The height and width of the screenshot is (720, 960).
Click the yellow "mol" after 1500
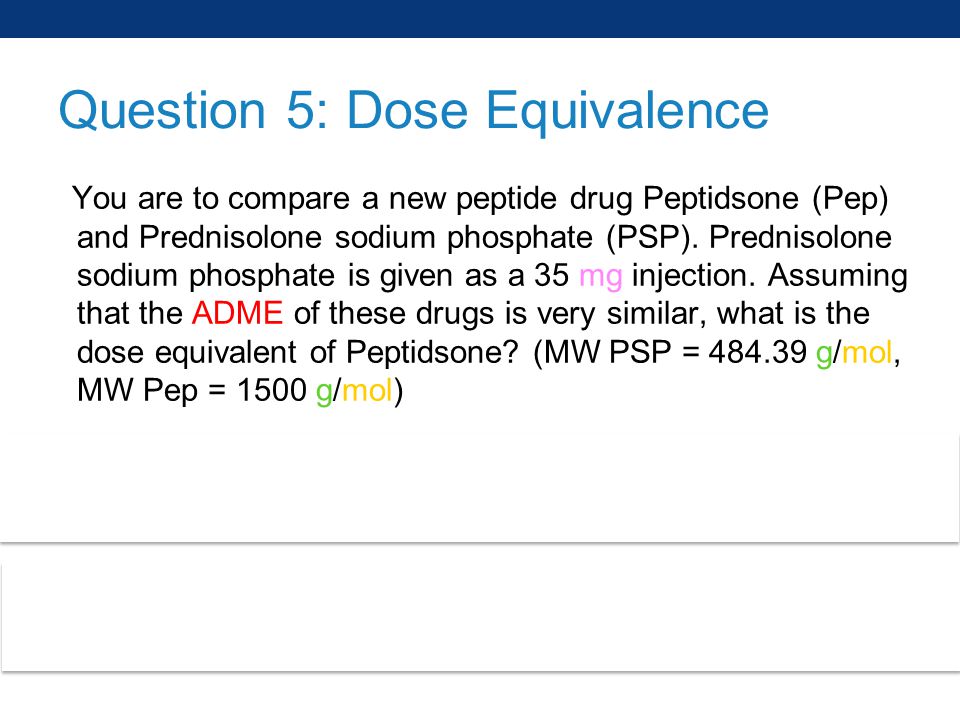(367, 390)
